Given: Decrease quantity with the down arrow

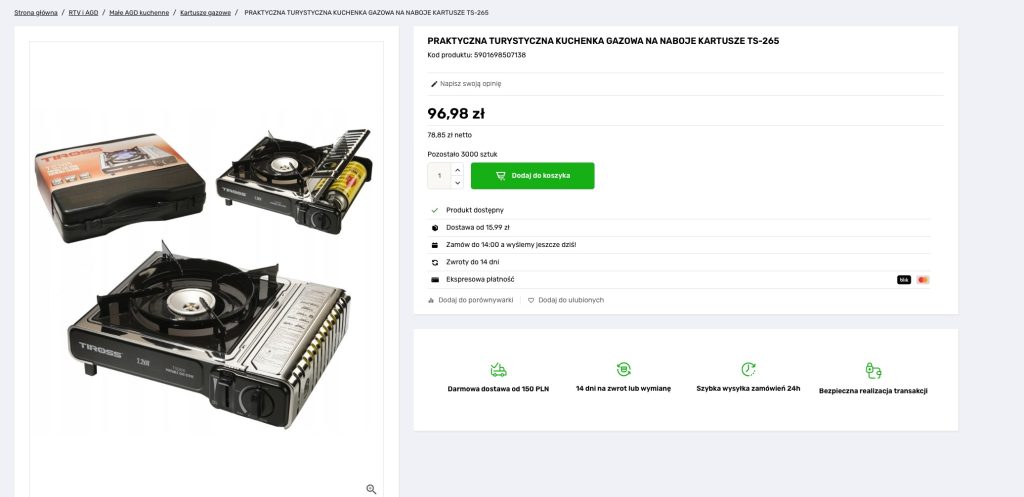Looking at the screenshot, I should pyautogui.click(x=458, y=183).
